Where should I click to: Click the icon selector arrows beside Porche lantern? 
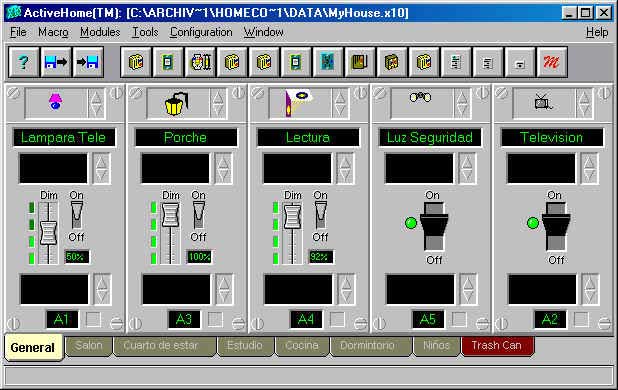point(218,103)
